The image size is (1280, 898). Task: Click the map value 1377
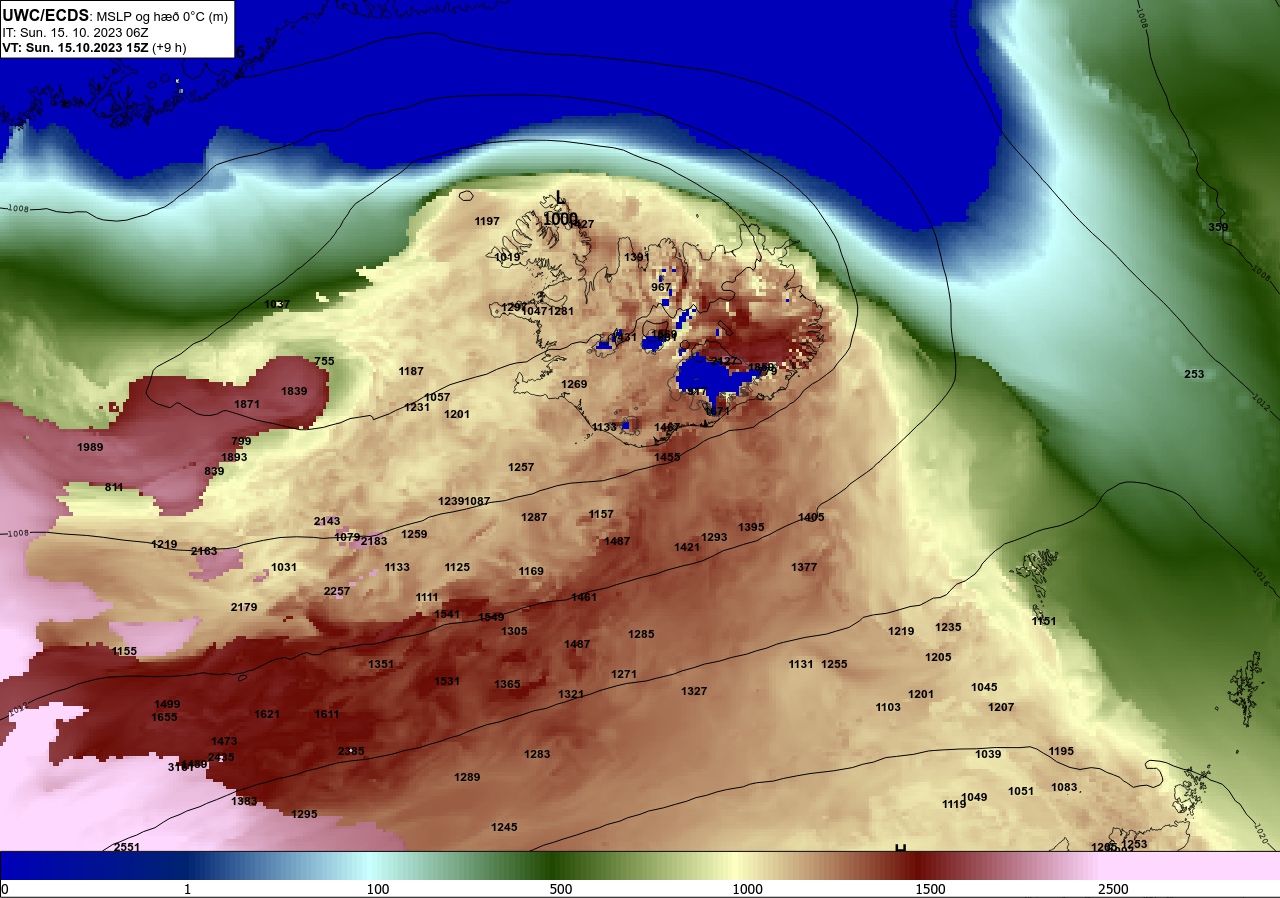804,567
